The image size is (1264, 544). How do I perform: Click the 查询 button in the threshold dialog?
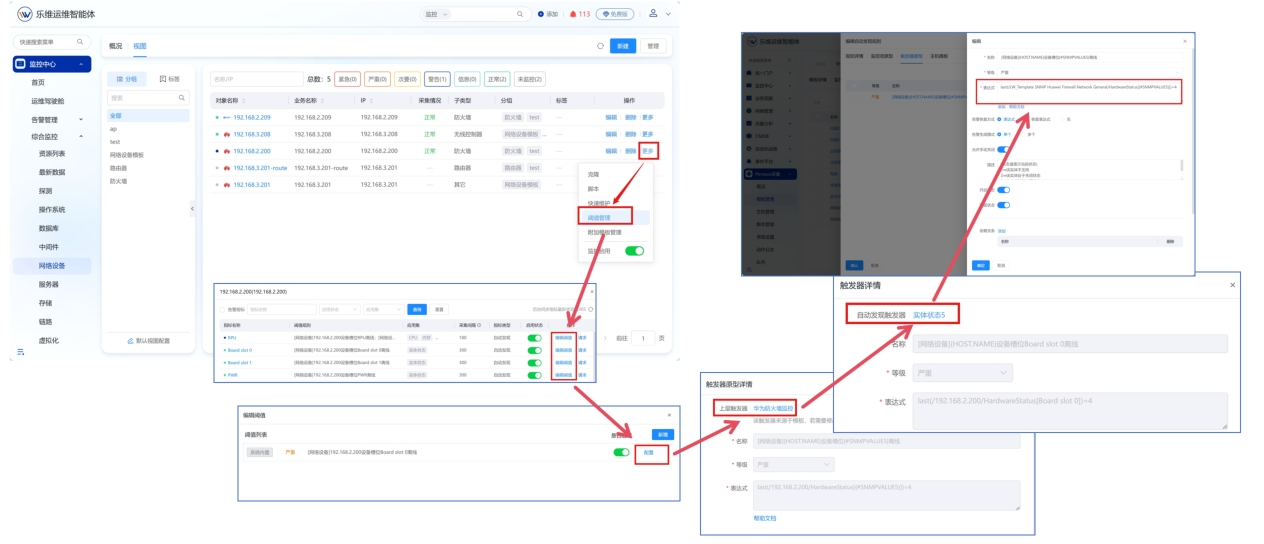[x=417, y=309]
